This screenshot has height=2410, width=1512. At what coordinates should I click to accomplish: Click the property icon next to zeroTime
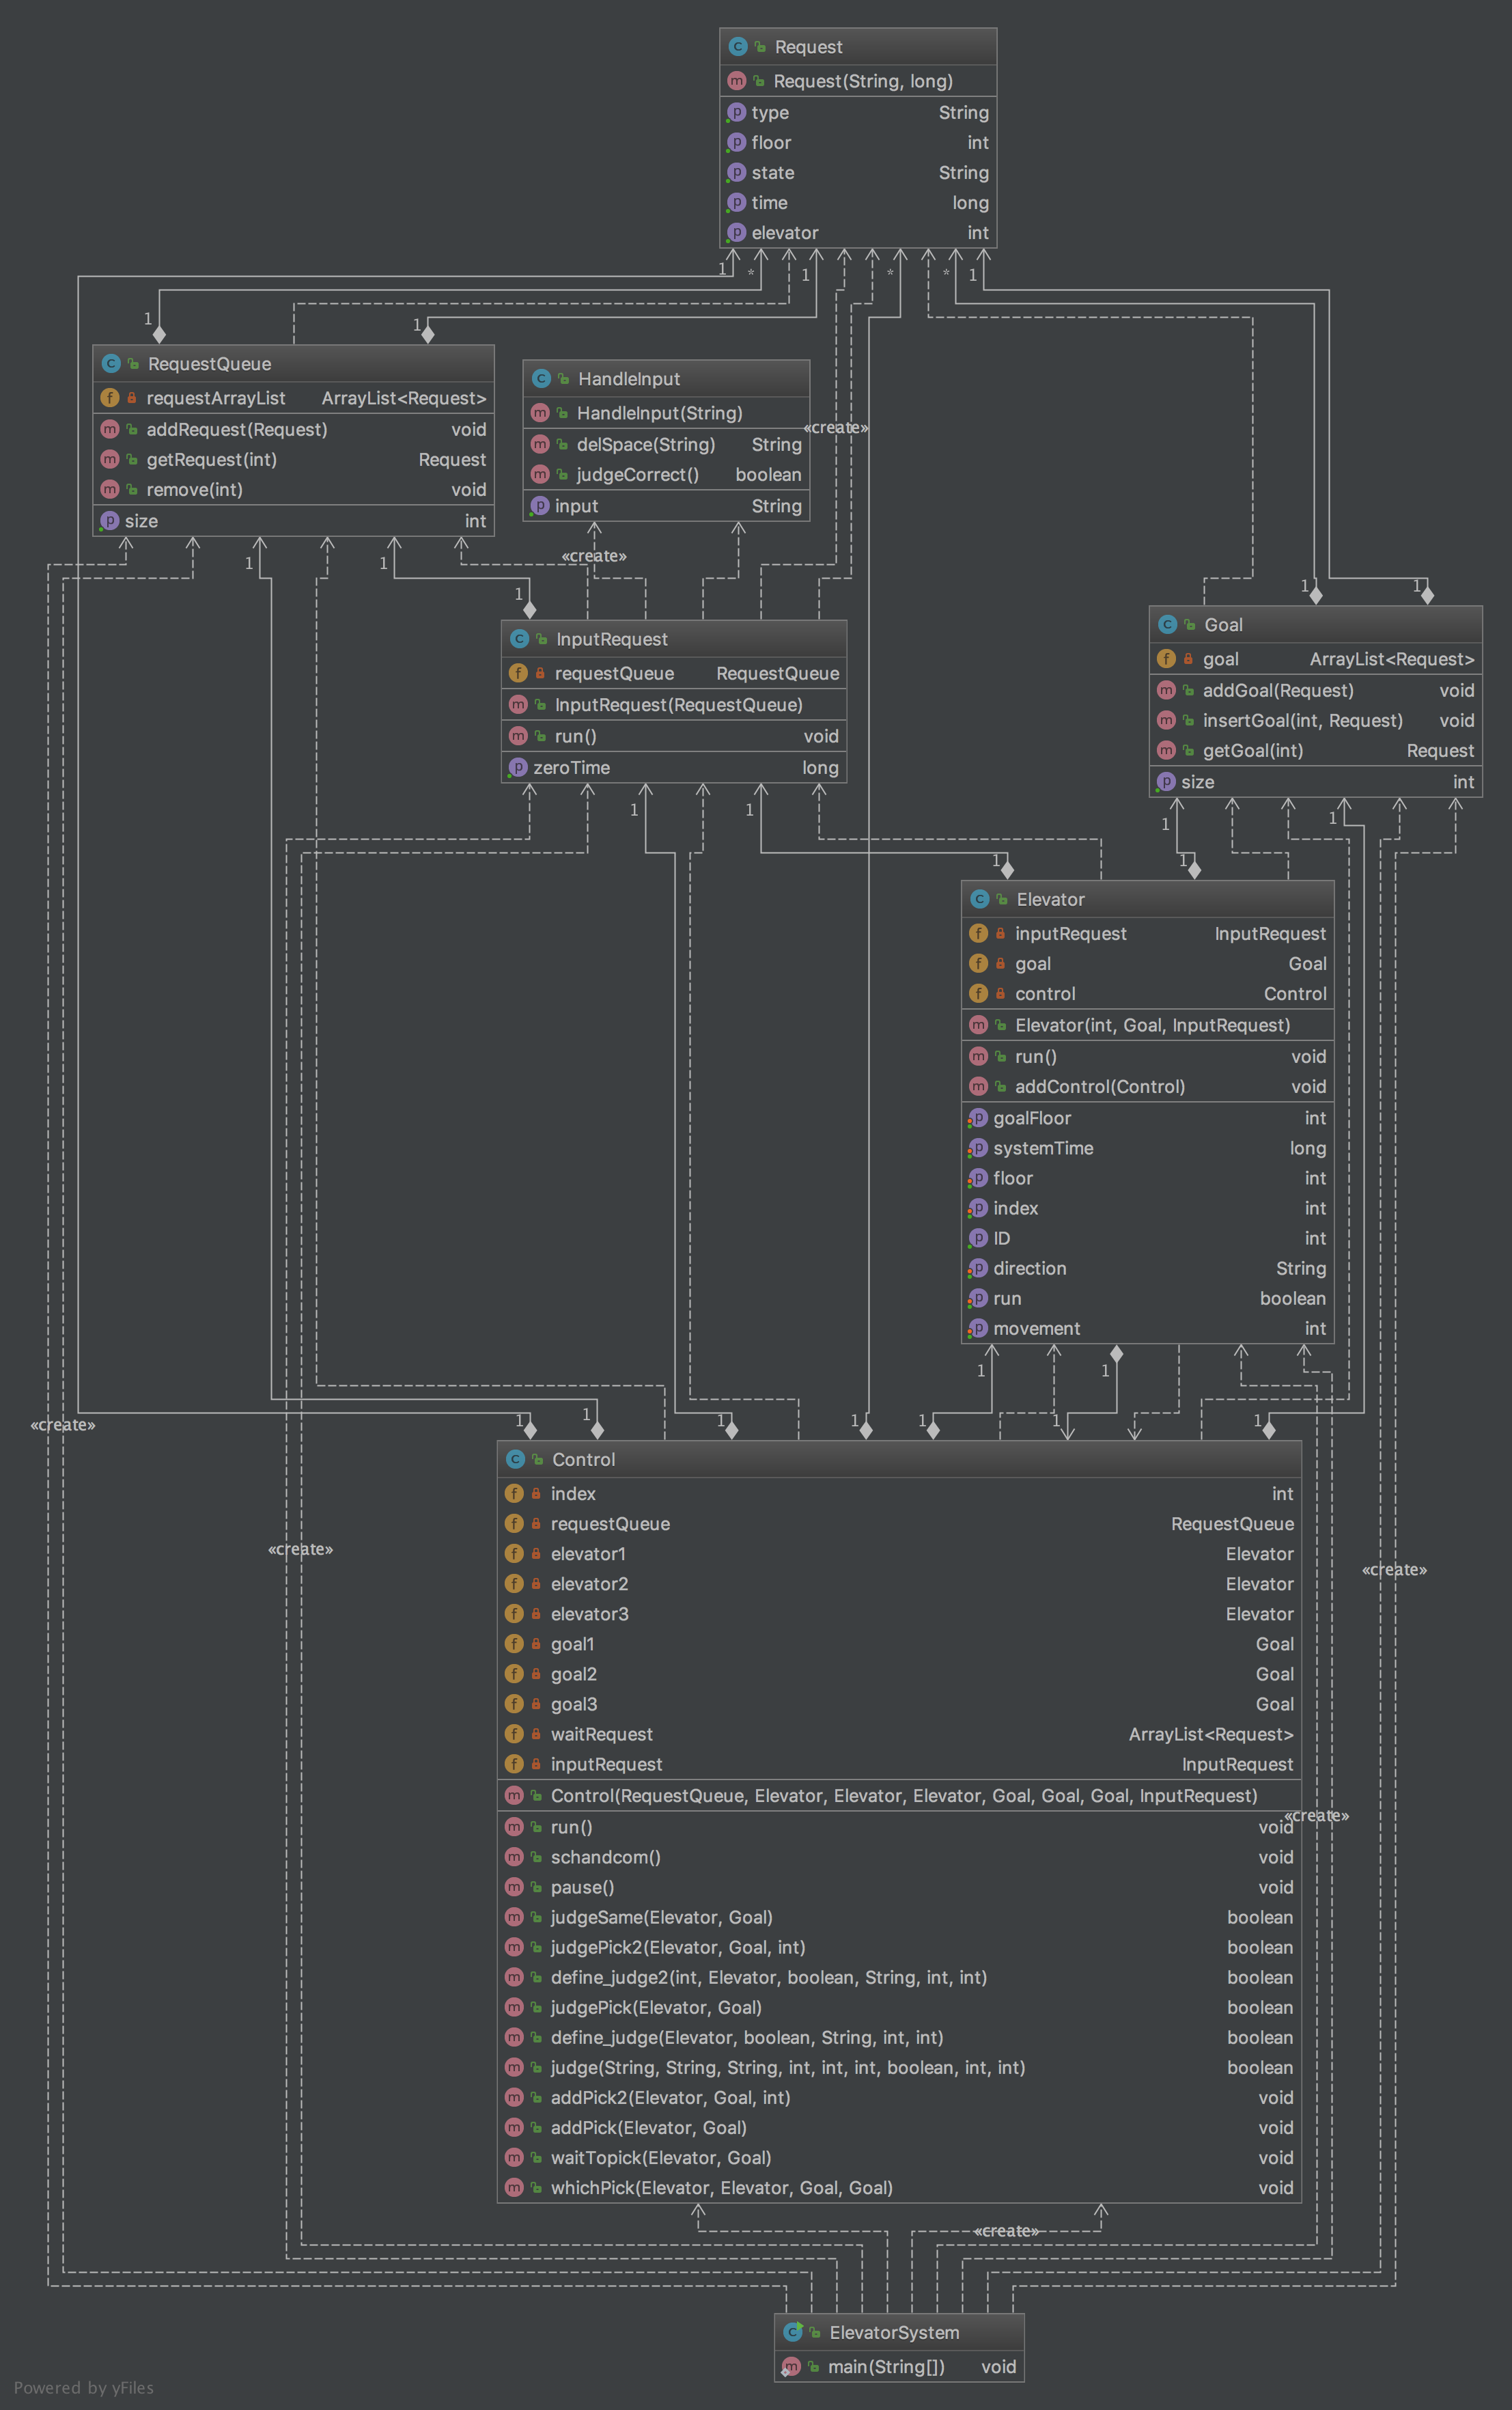(517, 767)
